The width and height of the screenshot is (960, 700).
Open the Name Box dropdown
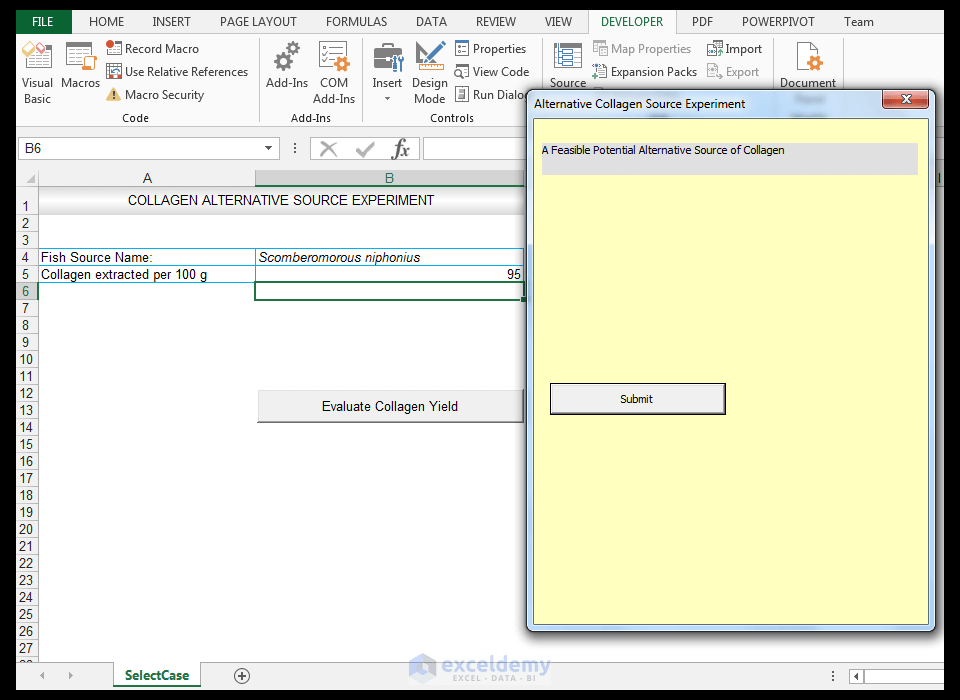[x=269, y=148]
